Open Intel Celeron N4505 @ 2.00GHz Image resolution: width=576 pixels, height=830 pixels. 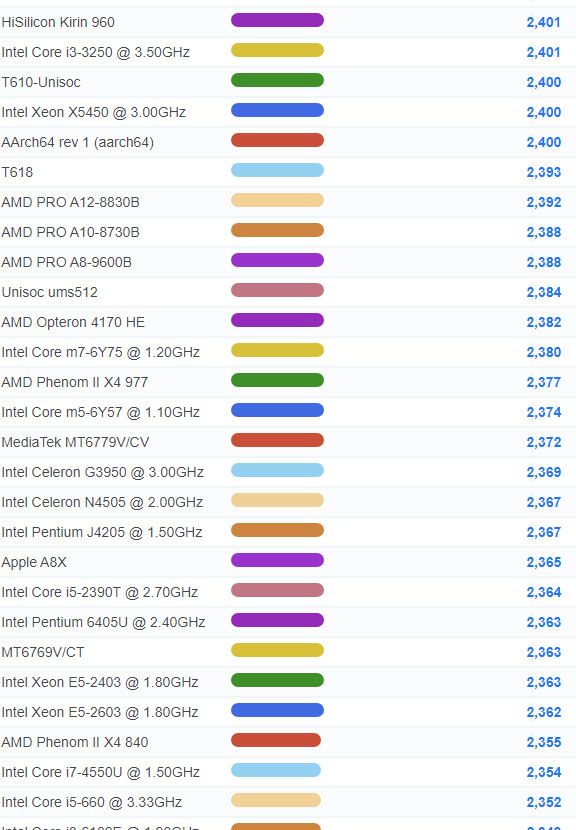[x=102, y=502]
